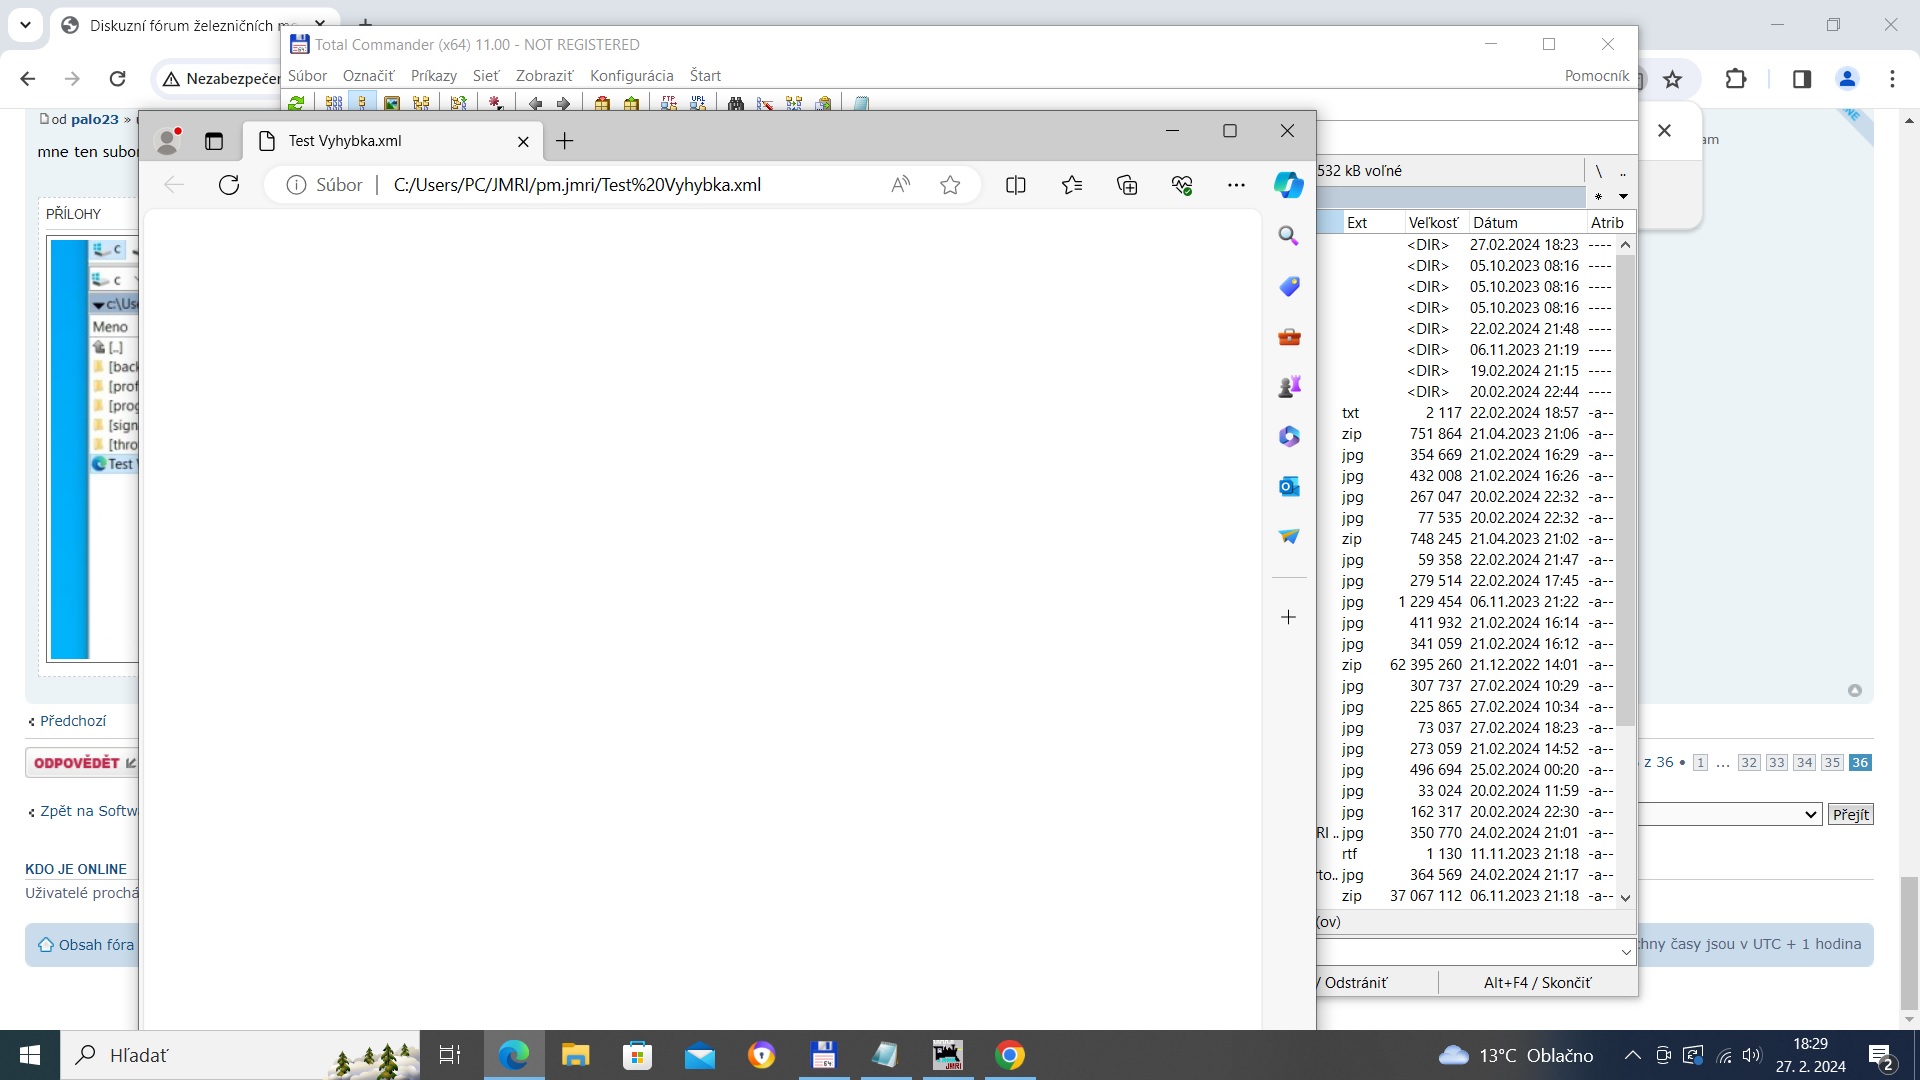Open Games chess icon in Edge sidebar
Screen dimensions: 1920x1080
1289,387
